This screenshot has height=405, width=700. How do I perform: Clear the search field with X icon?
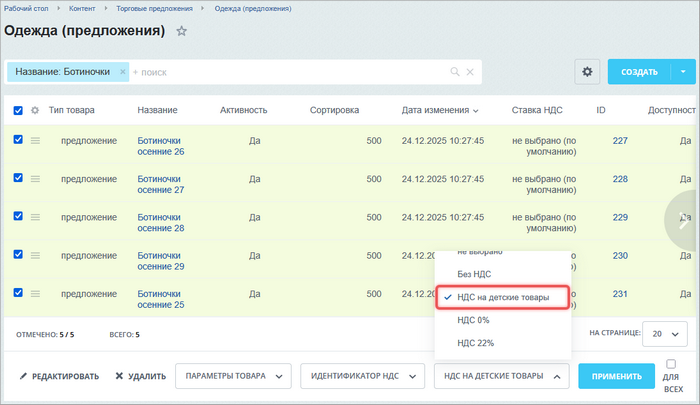point(469,72)
